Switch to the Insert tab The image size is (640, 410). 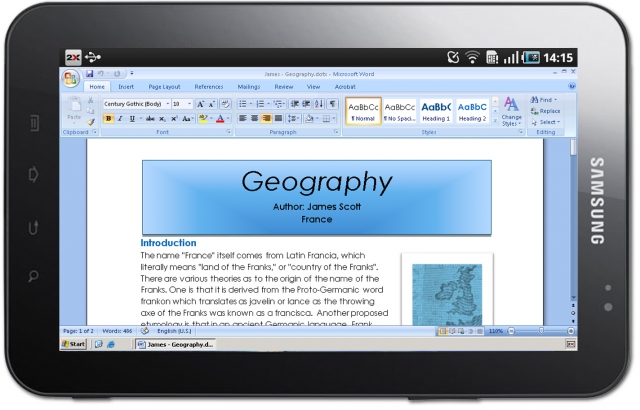(x=126, y=87)
